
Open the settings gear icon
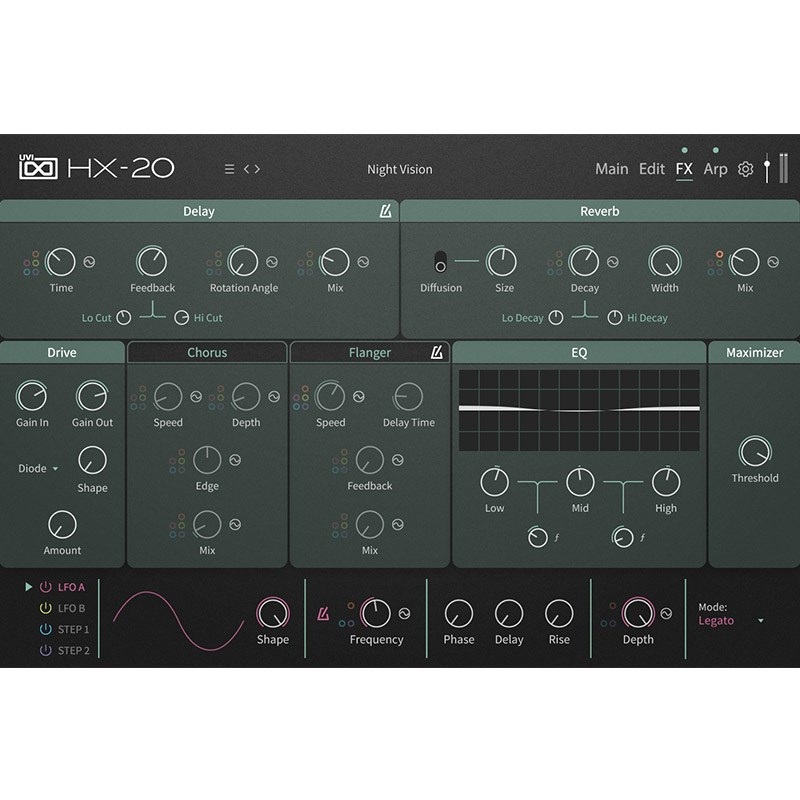pyautogui.click(x=745, y=169)
